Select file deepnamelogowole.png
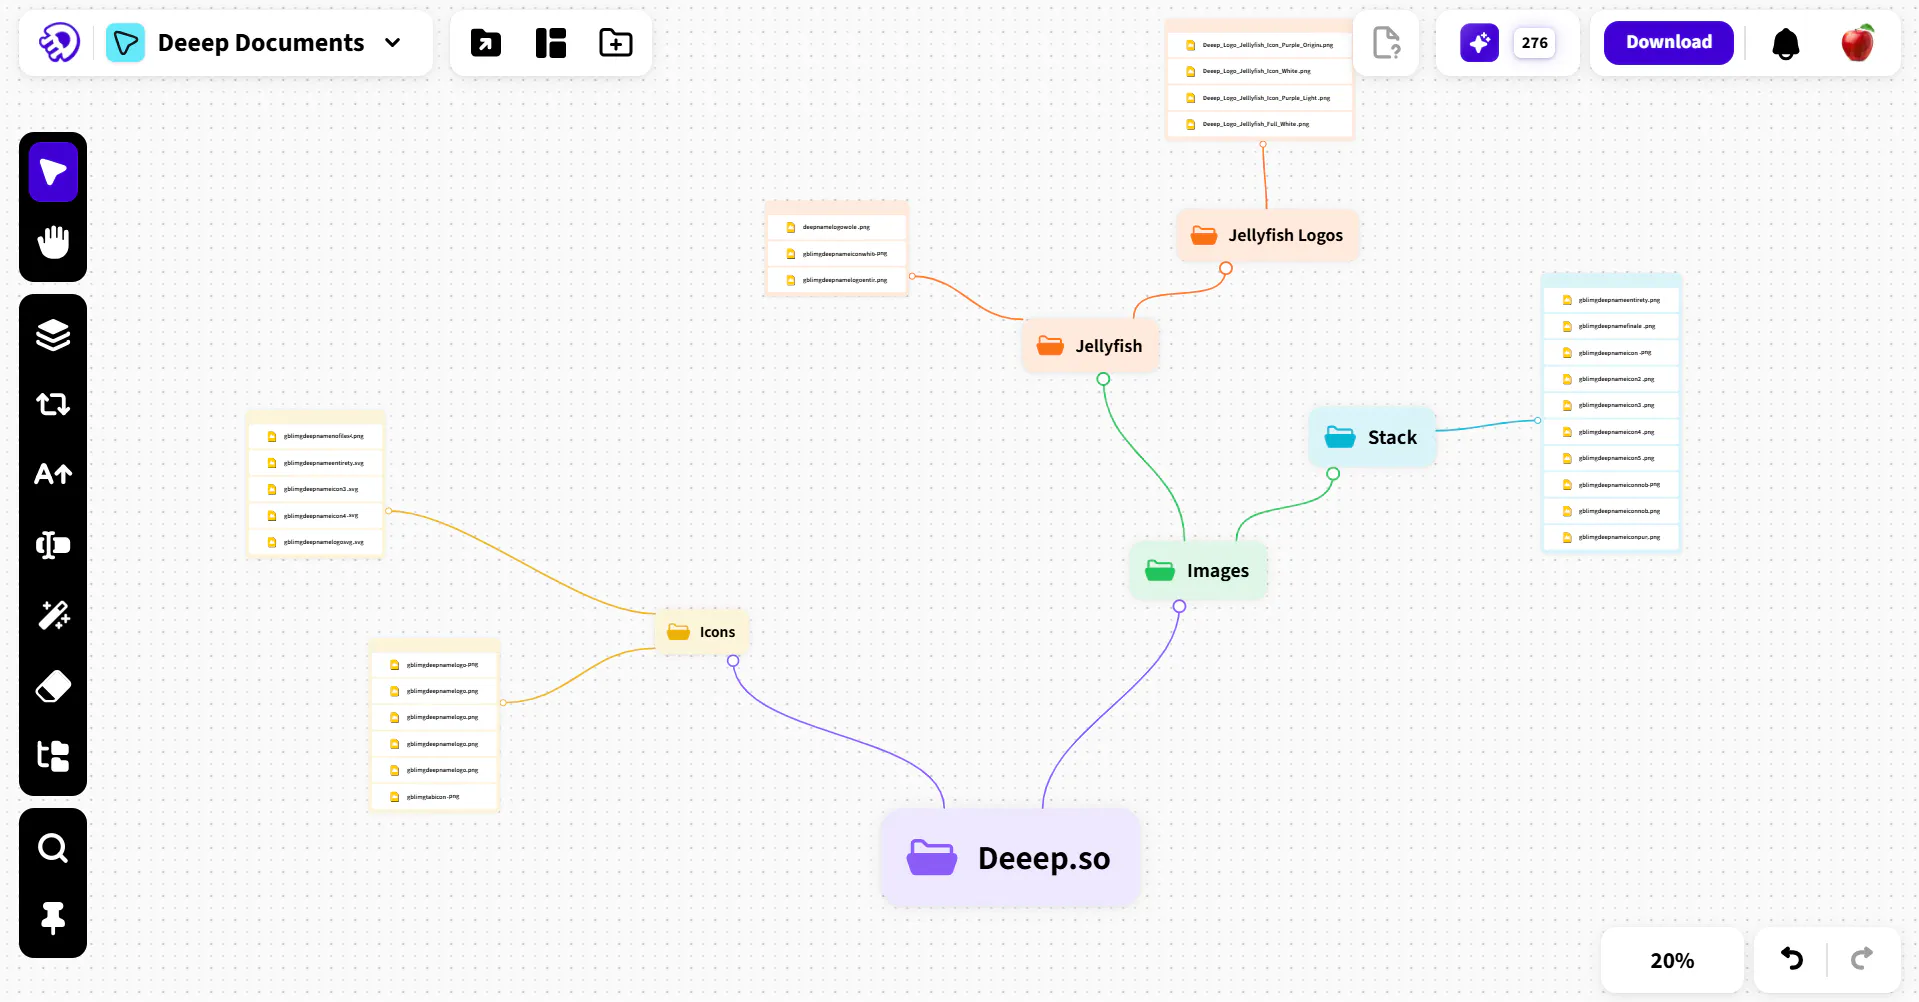 837,227
